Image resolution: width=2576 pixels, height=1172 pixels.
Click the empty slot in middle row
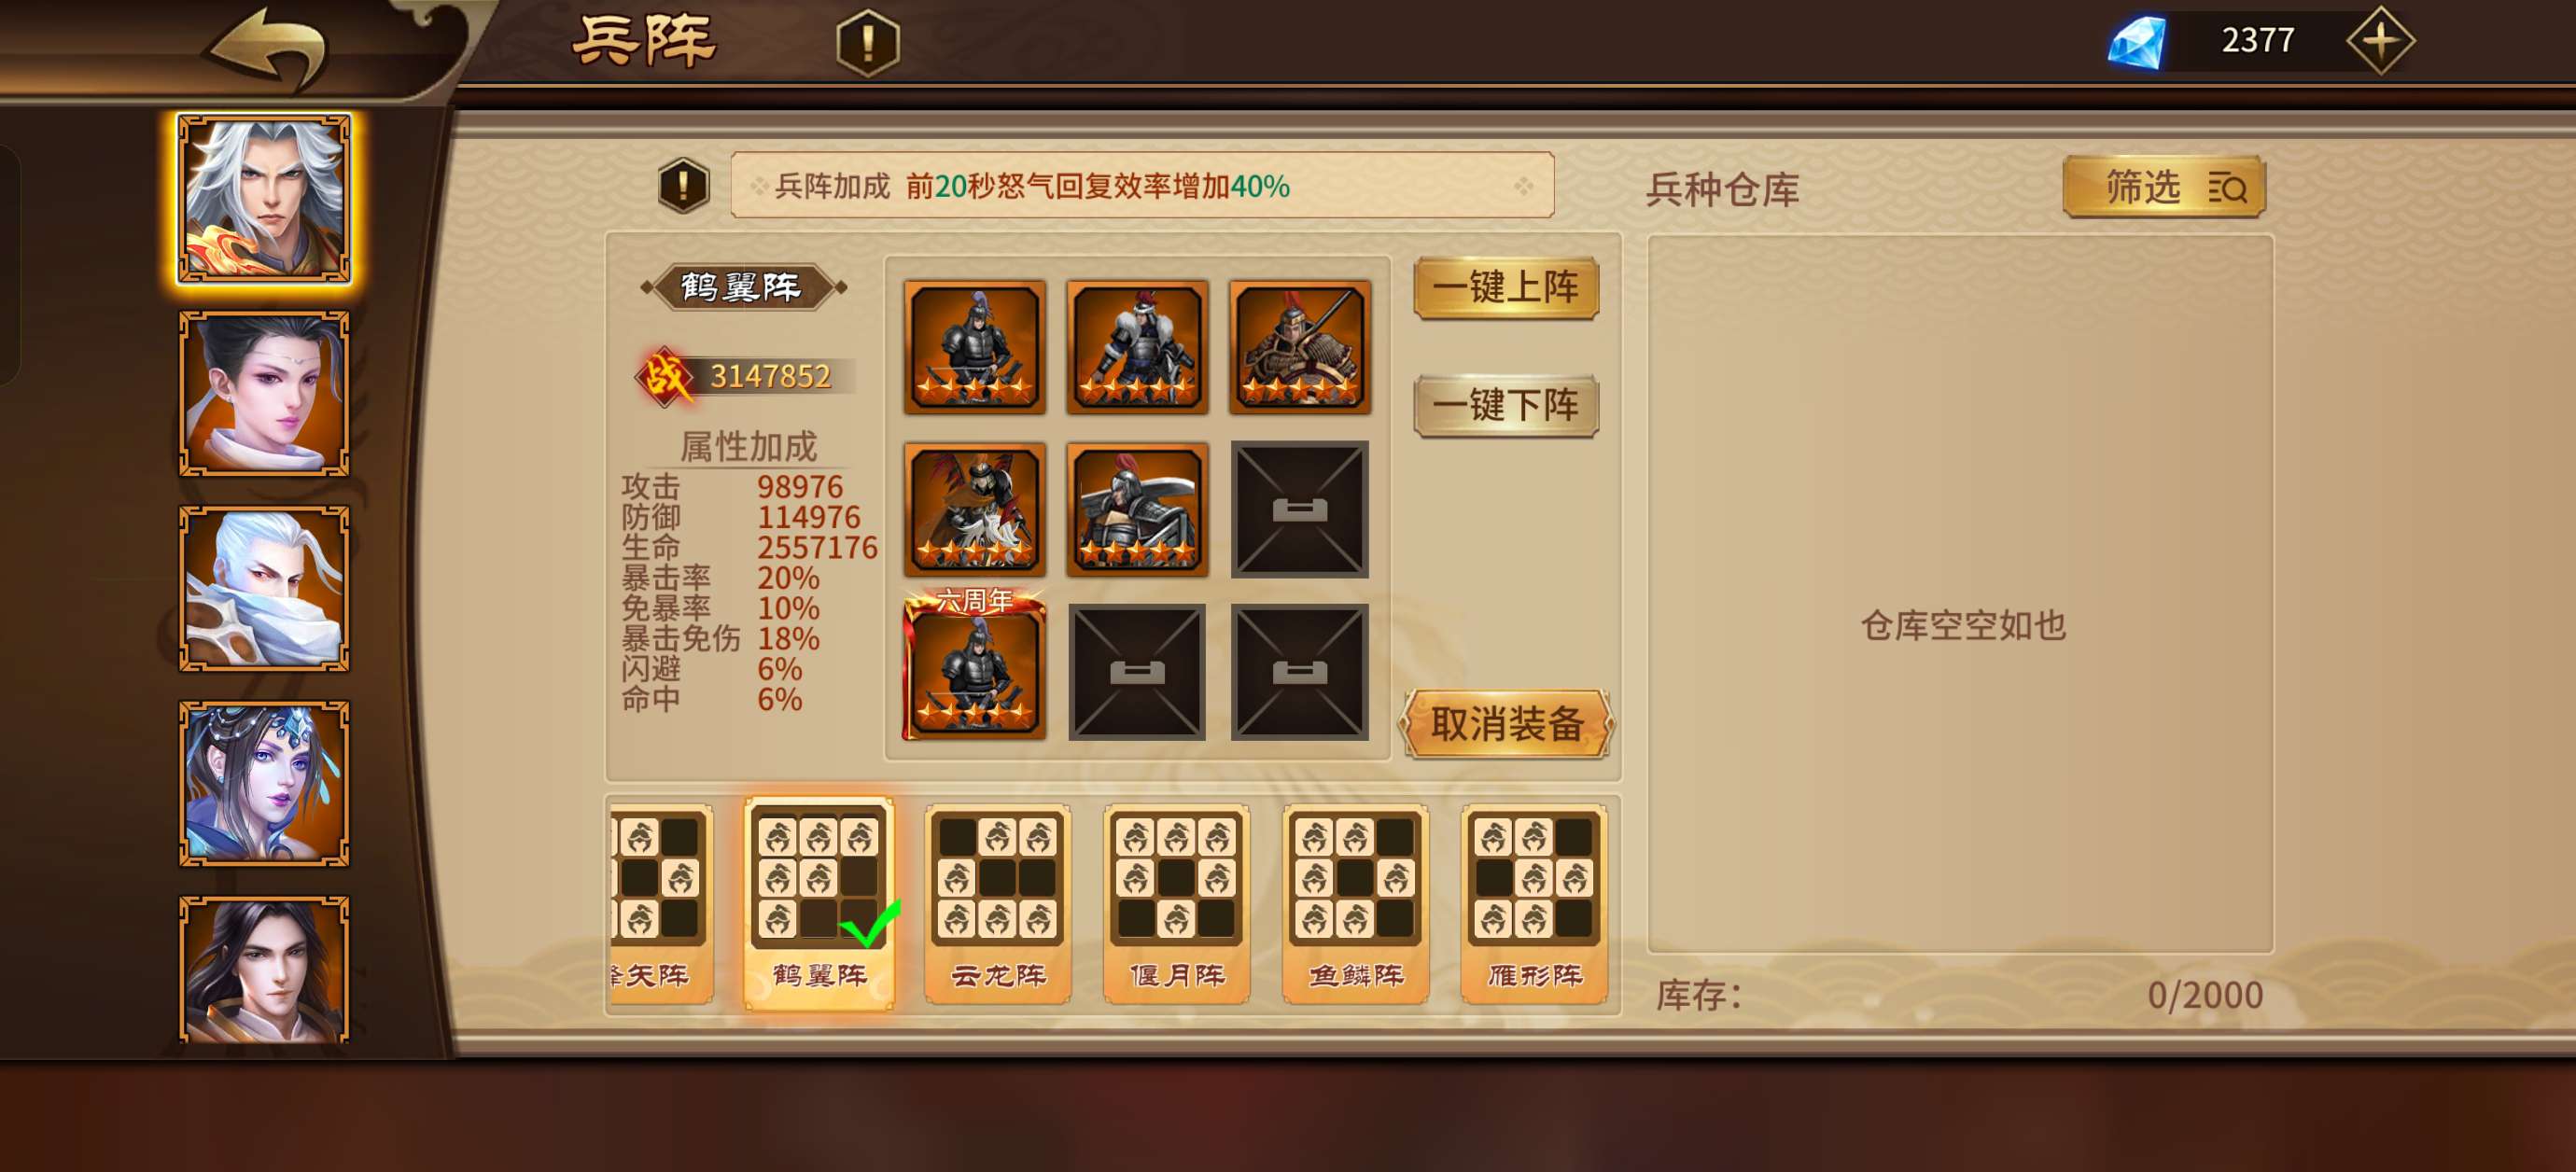(x=1300, y=509)
